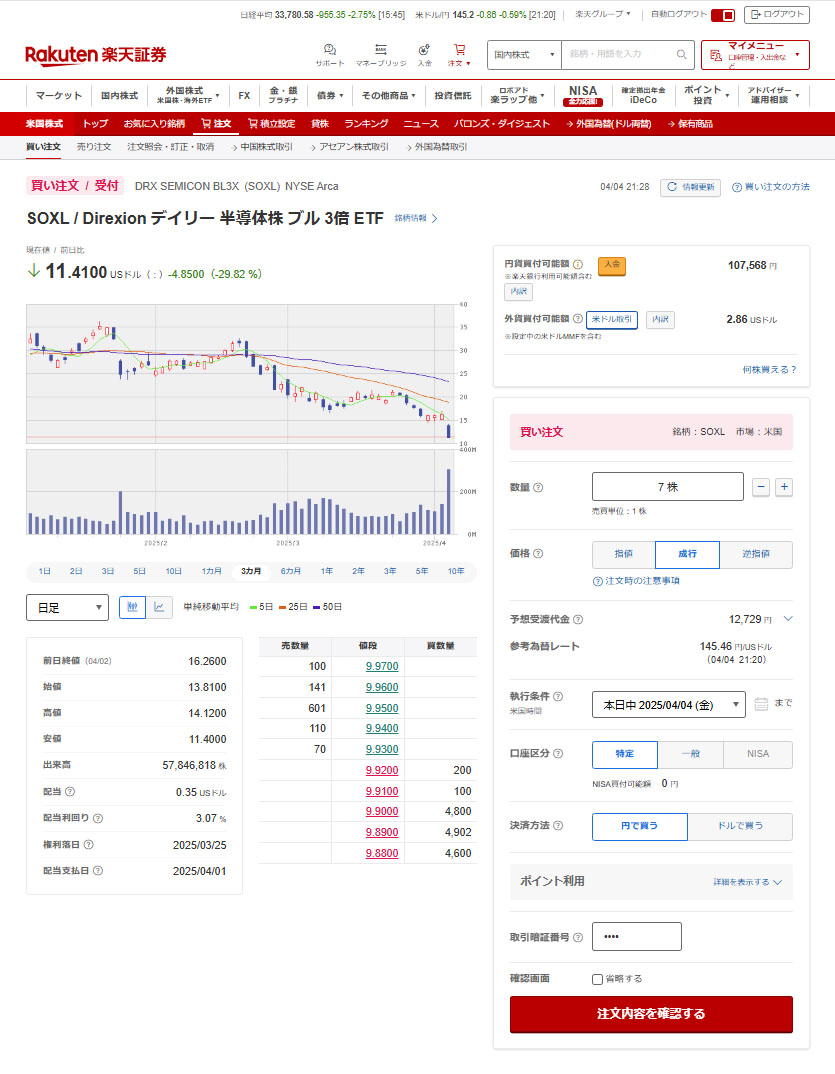The width and height of the screenshot is (835, 1074).
Task: Click the help icon next to 数量
Action: point(538,488)
